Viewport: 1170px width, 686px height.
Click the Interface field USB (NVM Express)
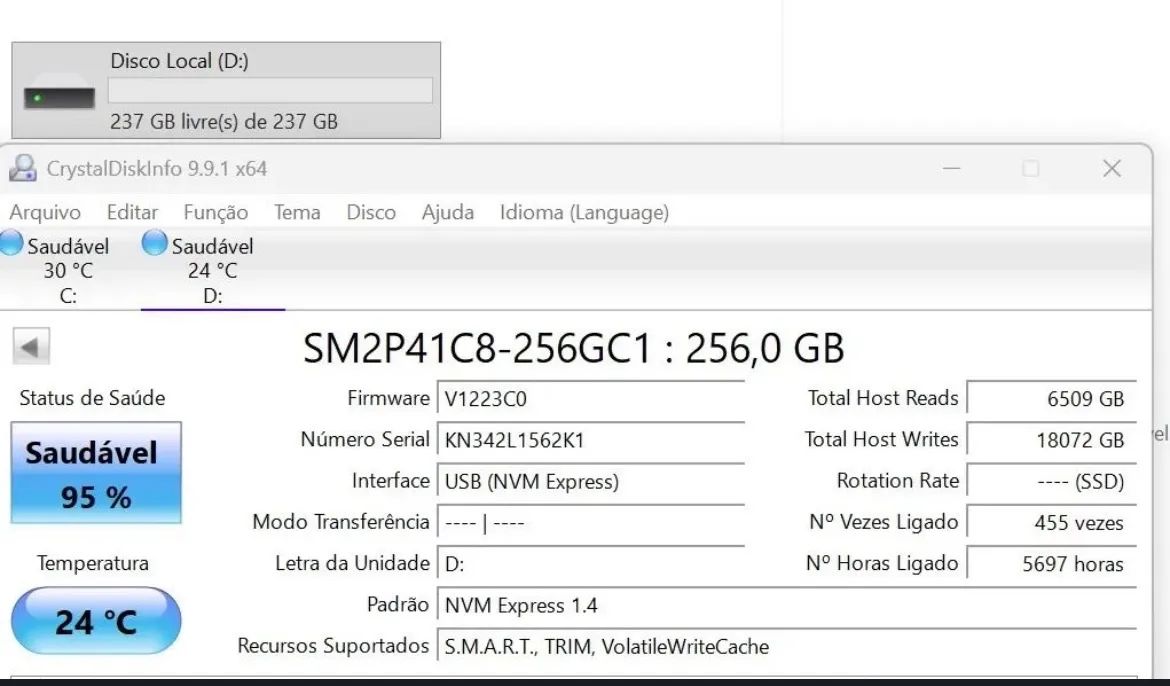click(x=591, y=481)
